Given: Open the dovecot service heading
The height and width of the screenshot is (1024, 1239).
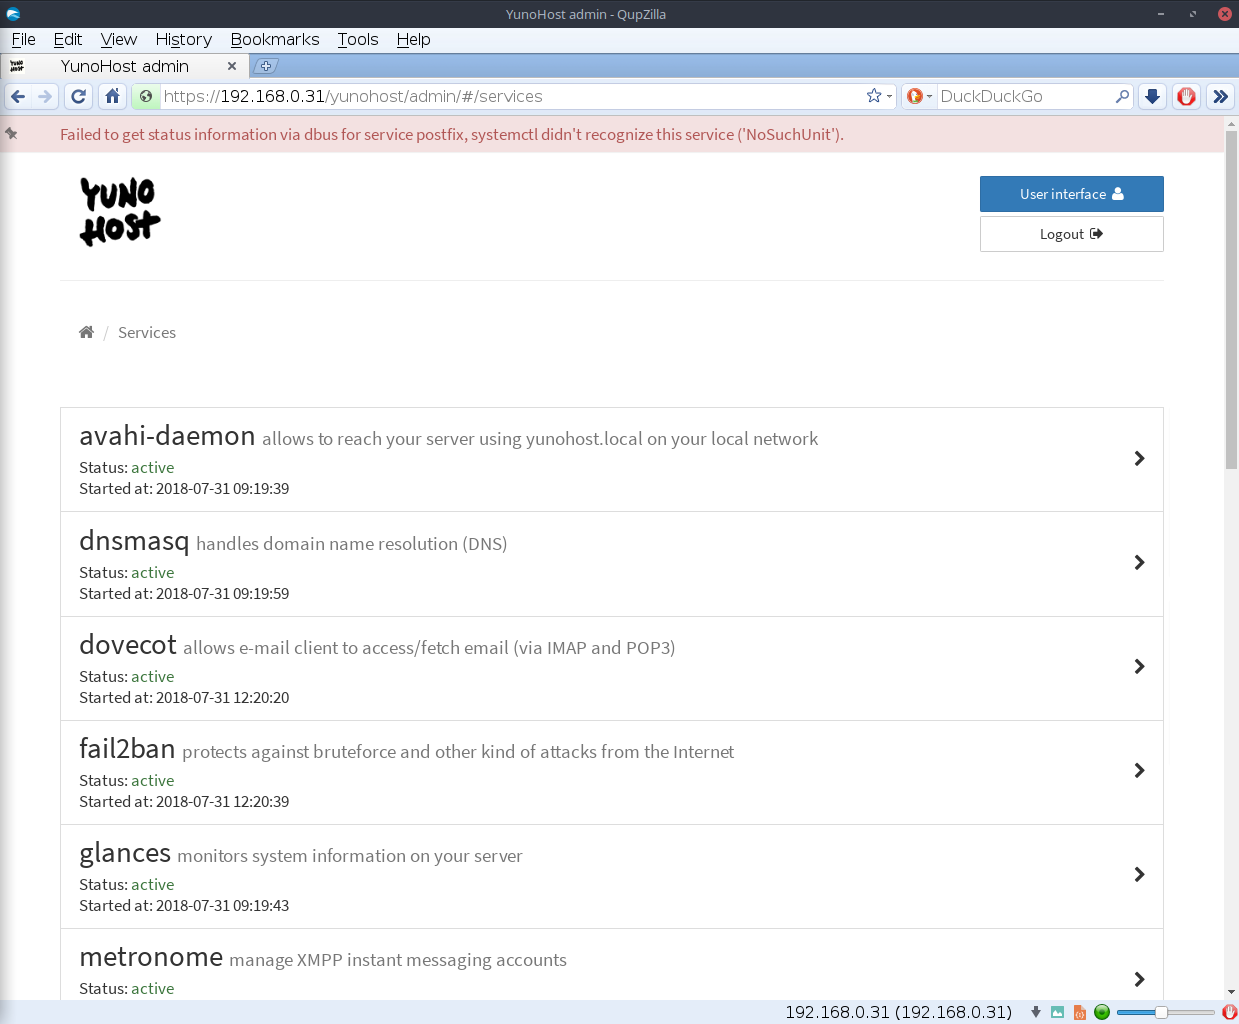Looking at the screenshot, I should [128, 645].
